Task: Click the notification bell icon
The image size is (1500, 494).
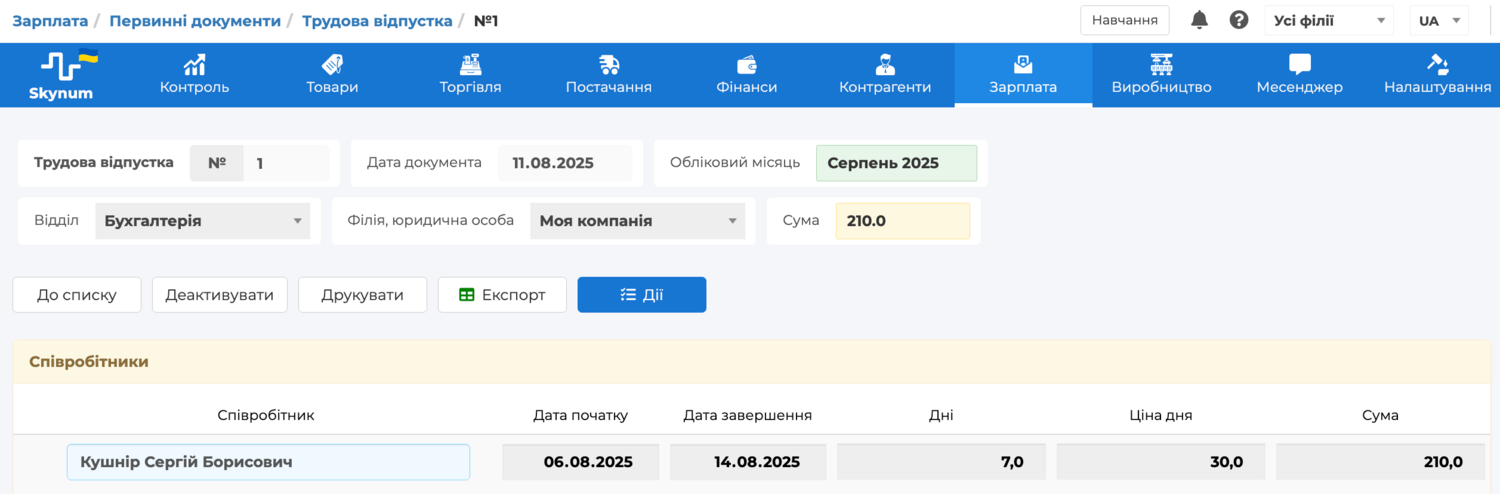Action: click(x=1199, y=20)
